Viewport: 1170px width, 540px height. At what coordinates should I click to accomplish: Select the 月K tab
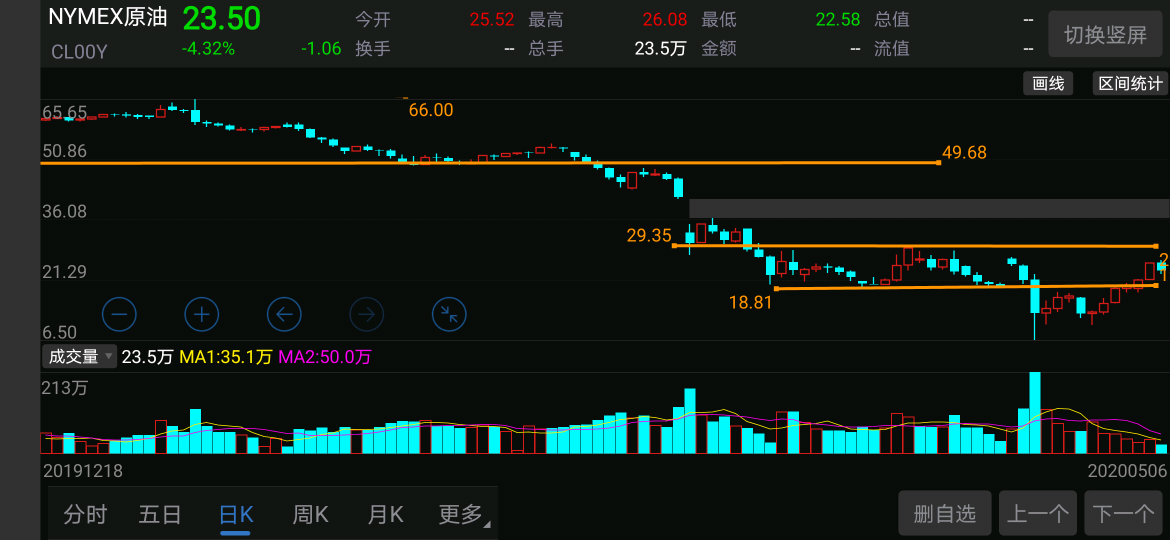click(385, 515)
